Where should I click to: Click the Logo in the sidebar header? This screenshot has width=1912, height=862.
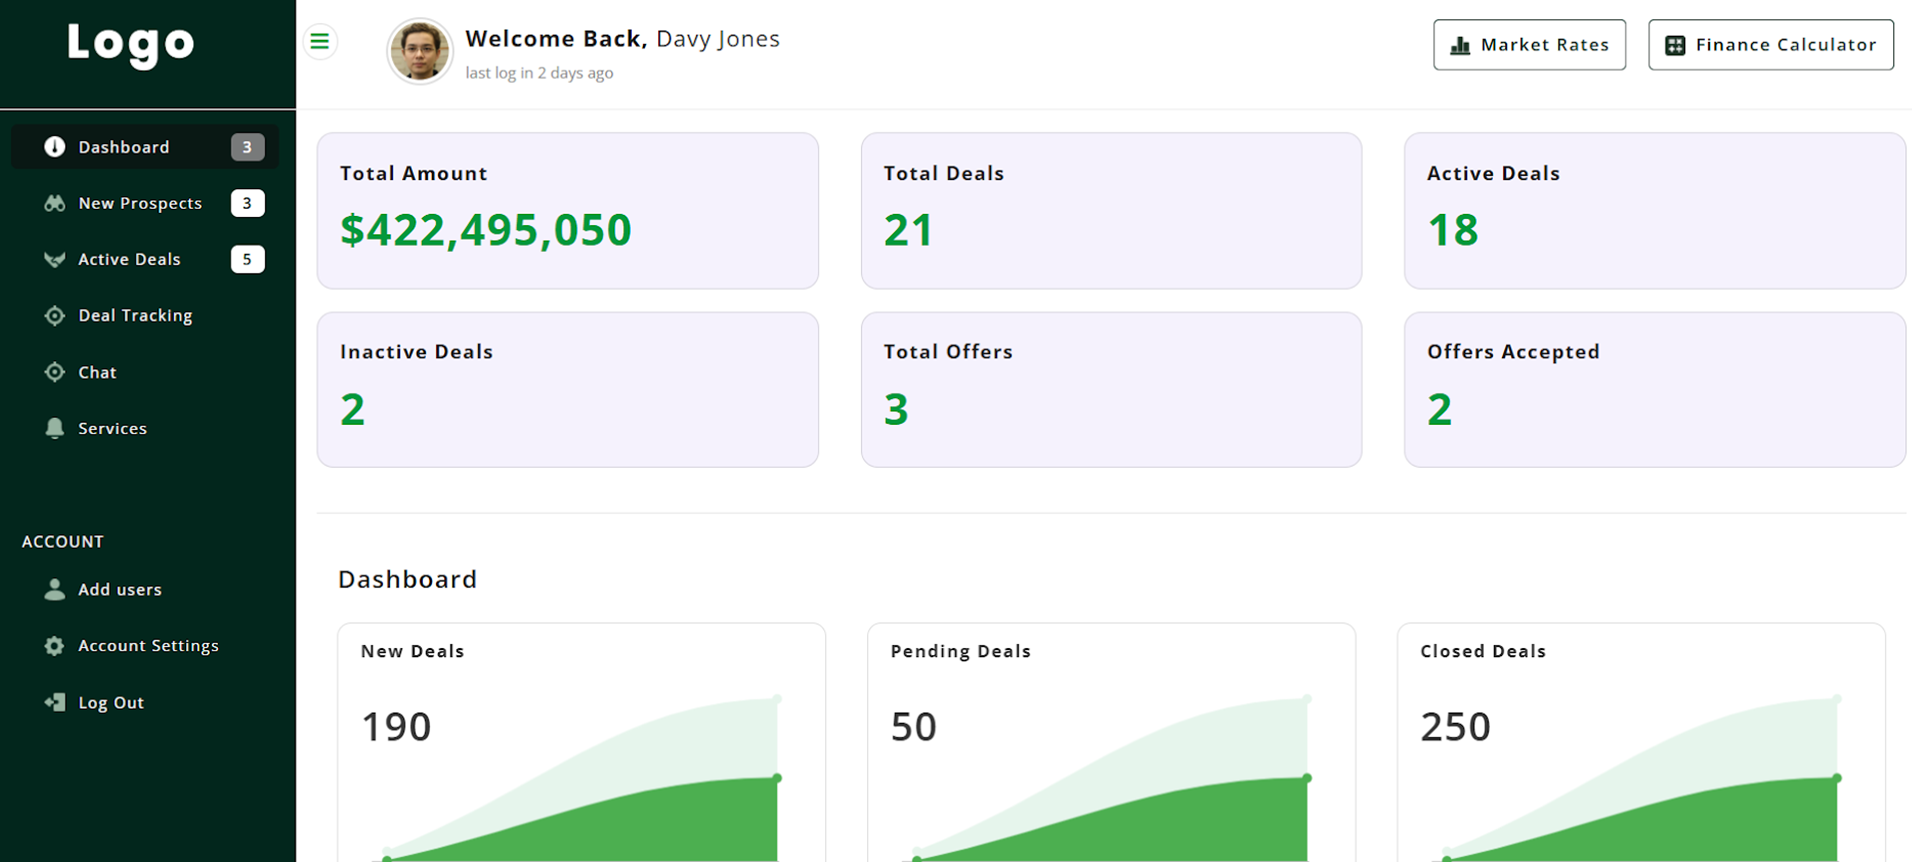pyautogui.click(x=131, y=43)
